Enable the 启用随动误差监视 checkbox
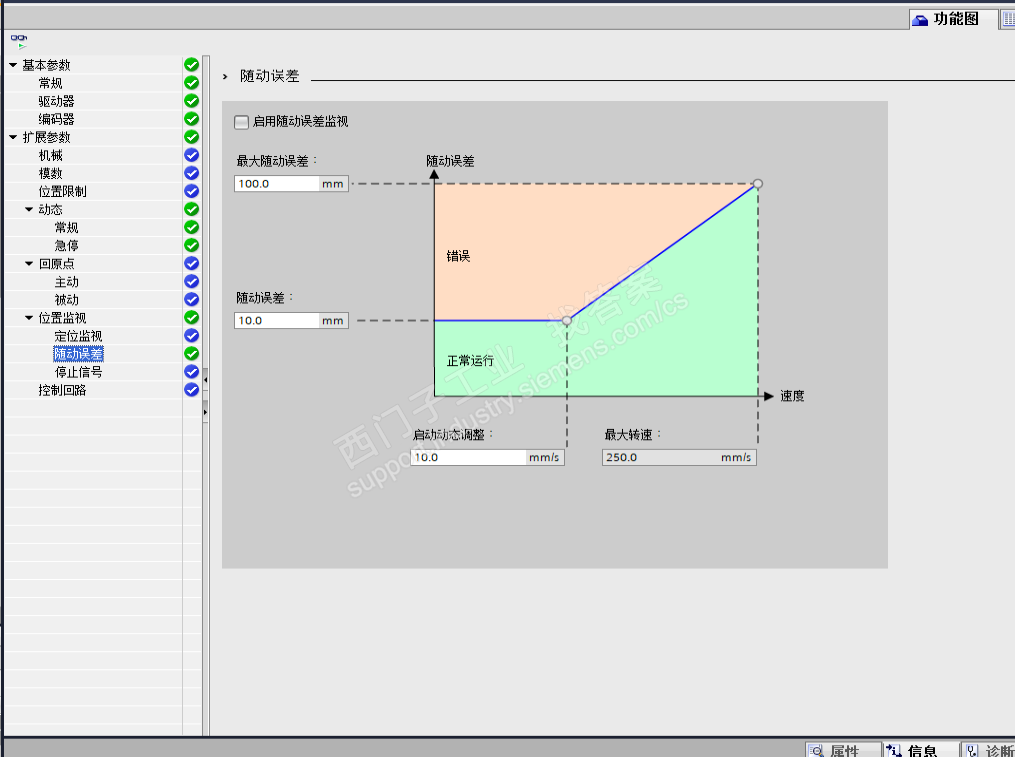Image resolution: width=1015 pixels, height=757 pixels. tap(241, 122)
